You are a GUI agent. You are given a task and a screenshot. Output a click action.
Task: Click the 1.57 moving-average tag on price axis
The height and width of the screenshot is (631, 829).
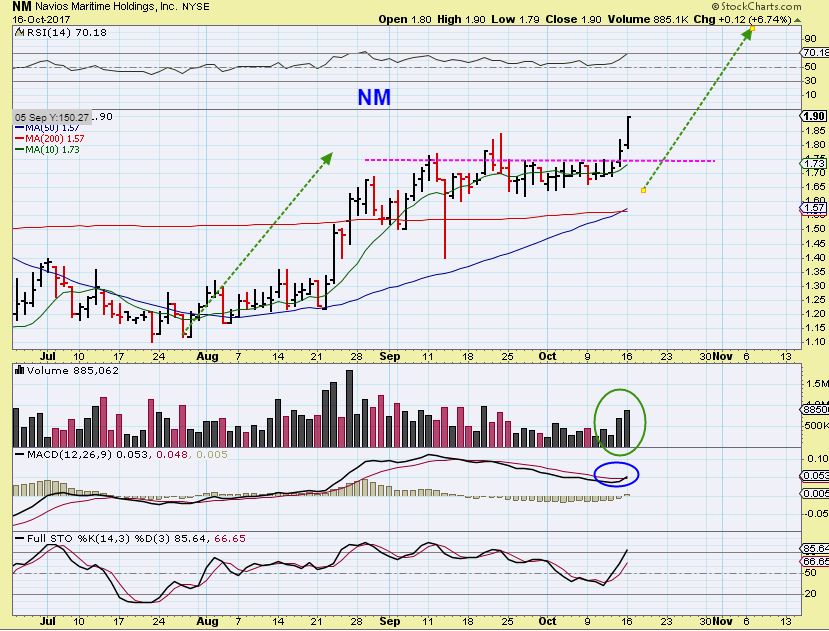(x=814, y=208)
